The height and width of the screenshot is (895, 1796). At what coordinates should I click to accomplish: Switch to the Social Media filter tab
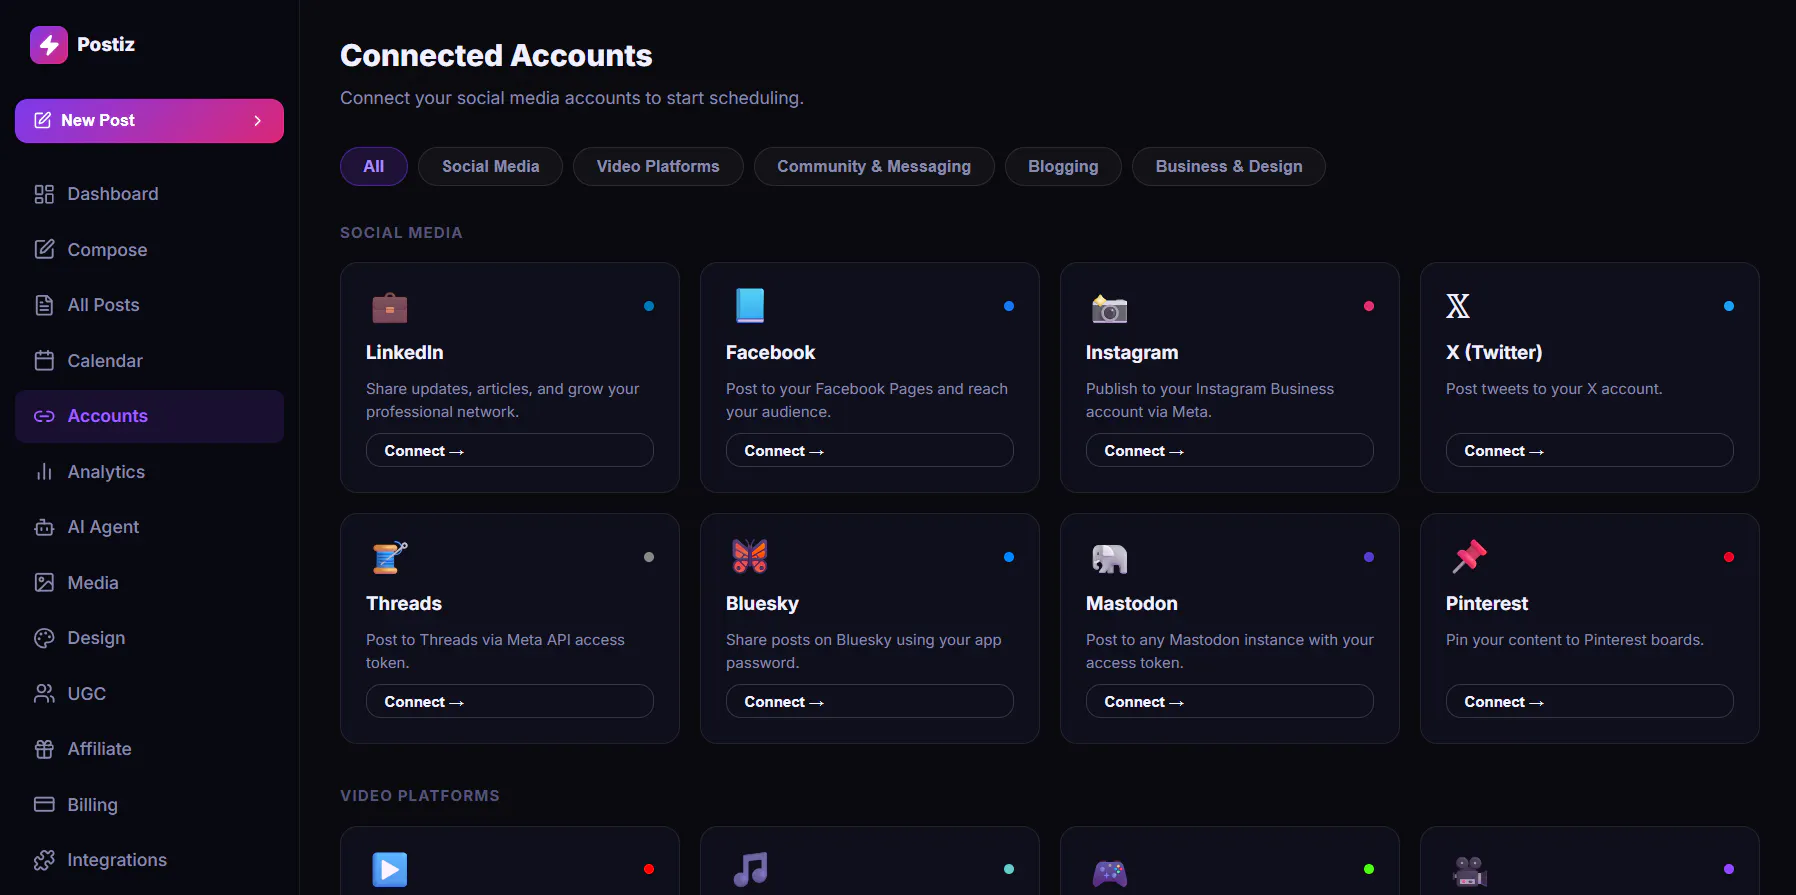tap(490, 167)
